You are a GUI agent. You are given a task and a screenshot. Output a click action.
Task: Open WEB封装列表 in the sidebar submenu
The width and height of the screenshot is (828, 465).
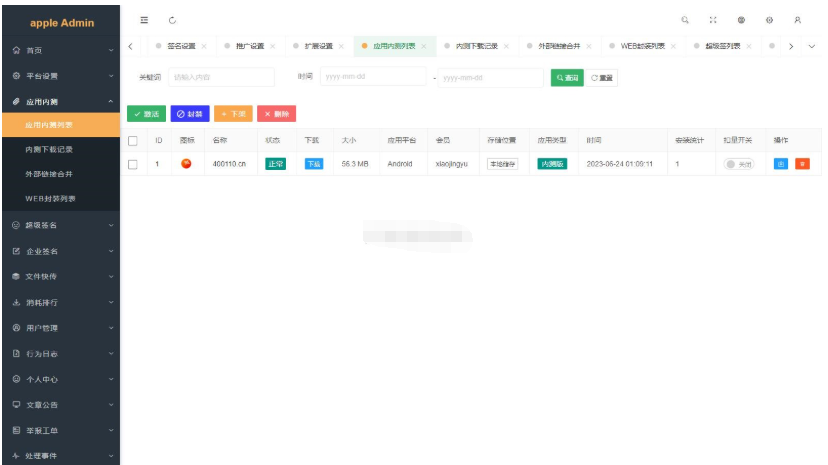coord(50,198)
